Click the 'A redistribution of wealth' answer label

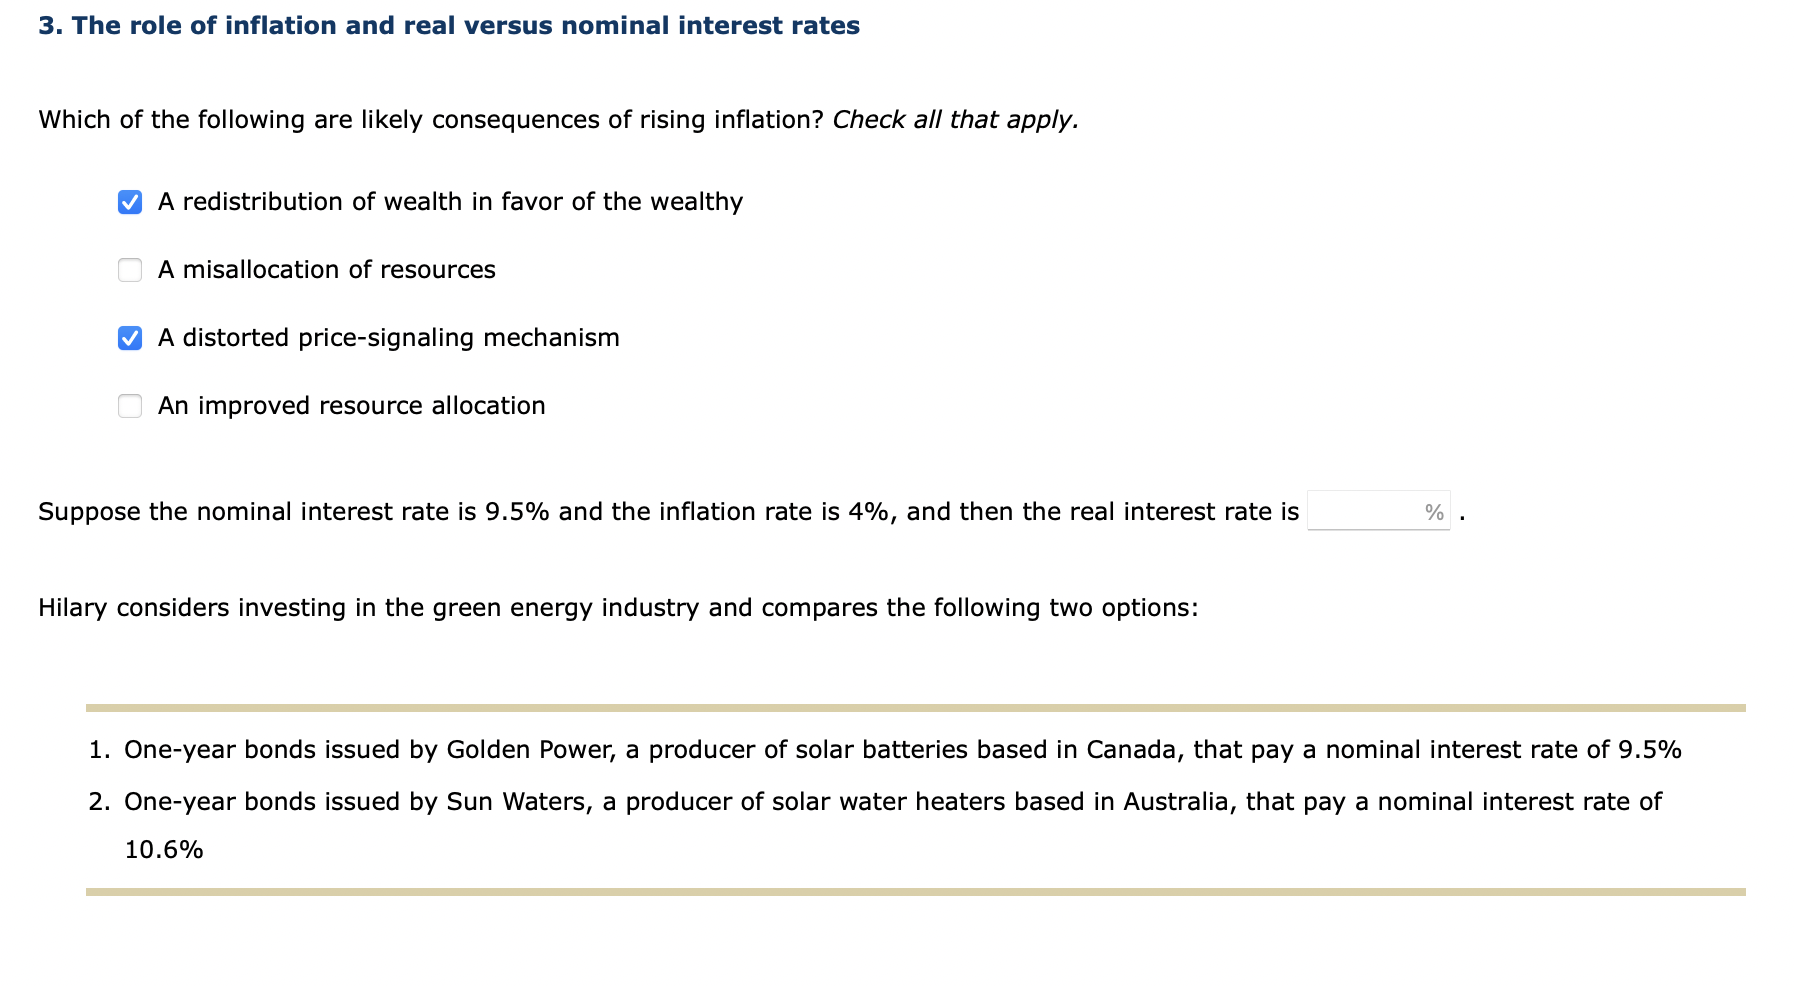(449, 201)
